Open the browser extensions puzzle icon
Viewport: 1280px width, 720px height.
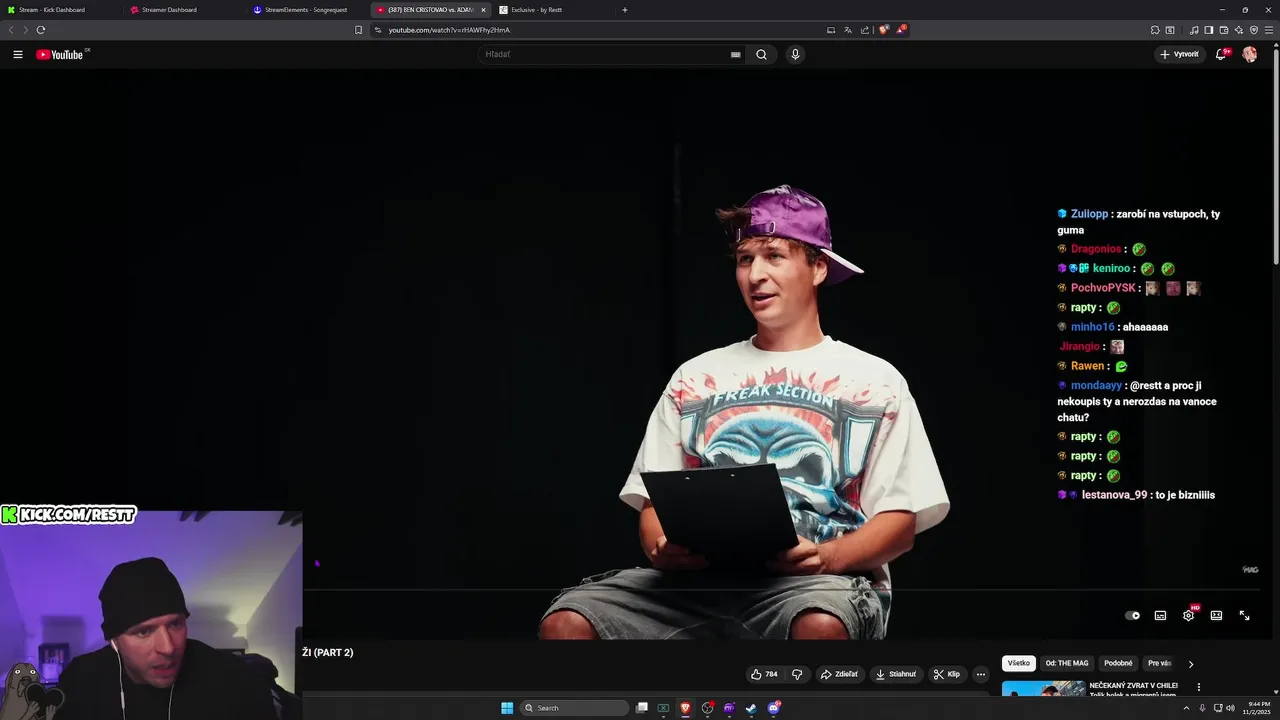coord(1155,30)
